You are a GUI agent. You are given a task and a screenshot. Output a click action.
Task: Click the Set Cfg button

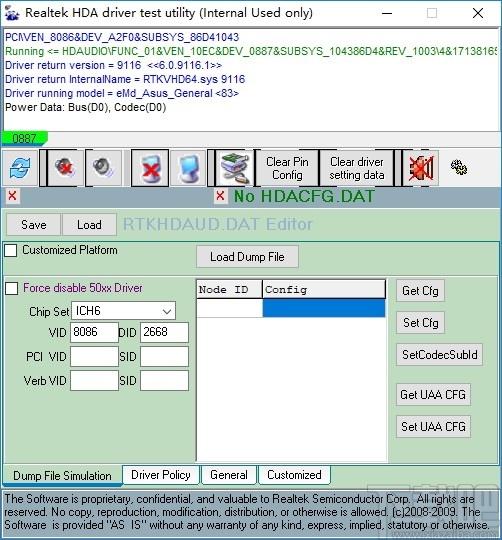click(x=420, y=323)
